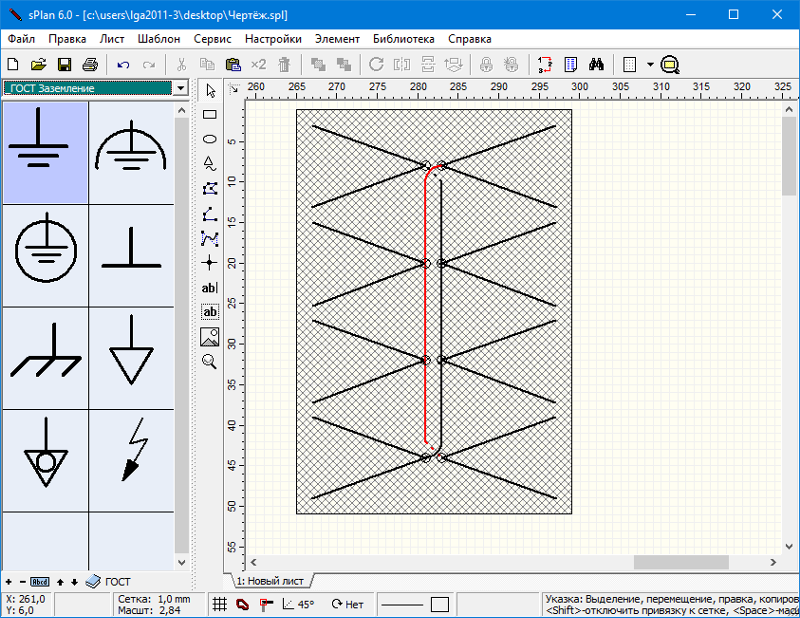This screenshot has height=618, width=800.
Task: Switch to sheet tab 1: Новый лист
Action: (270, 581)
